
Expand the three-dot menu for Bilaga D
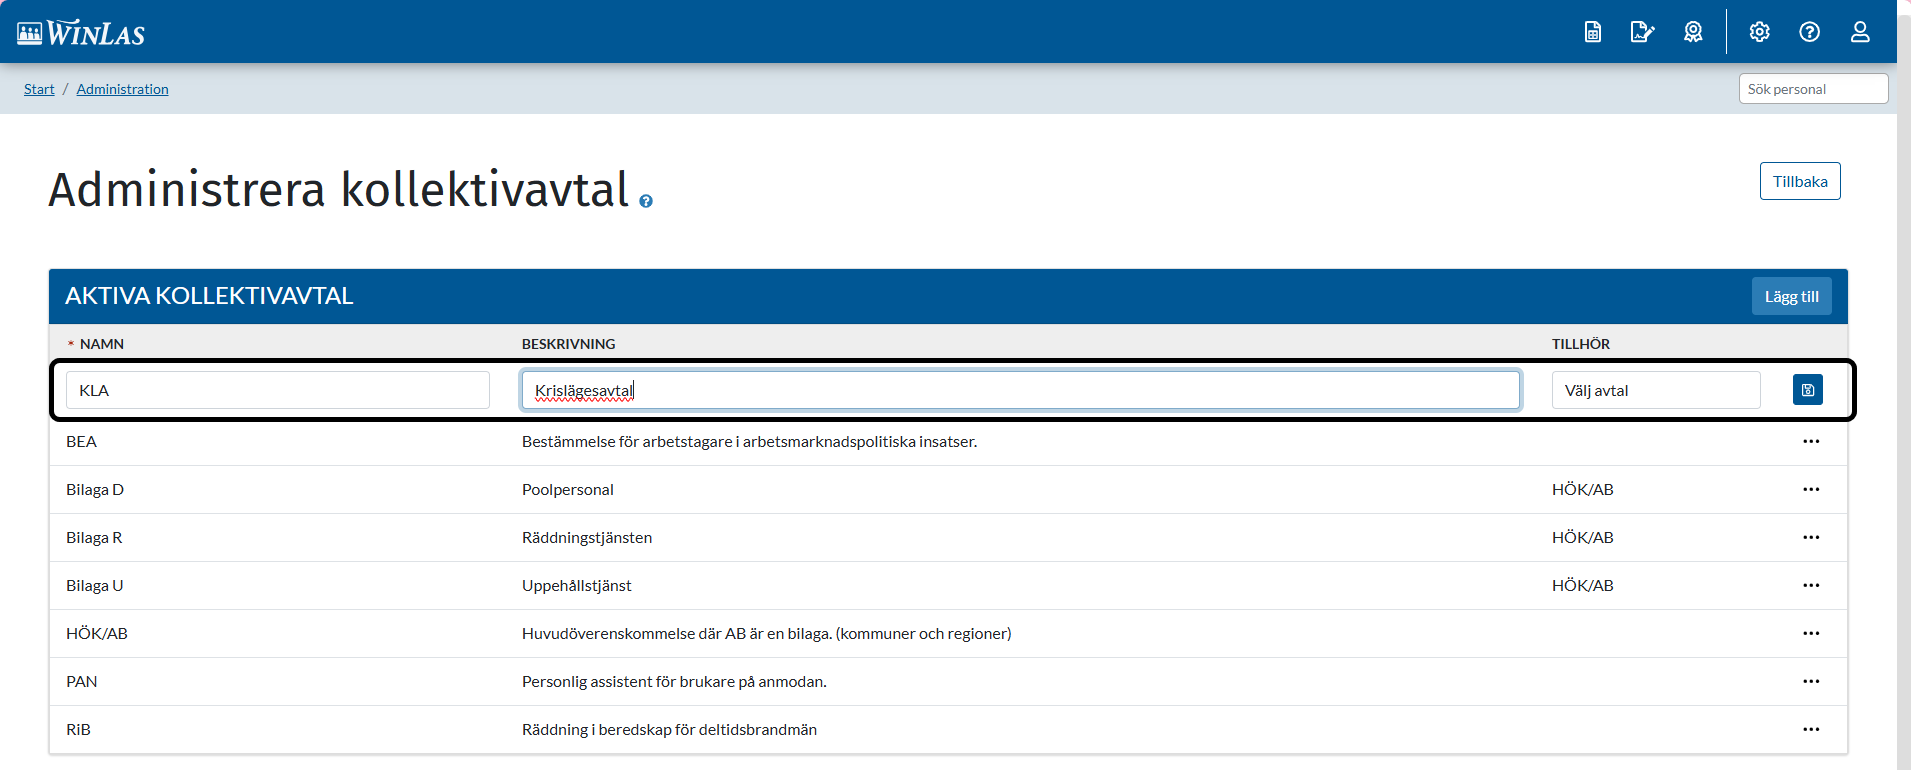click(1811, 489)
